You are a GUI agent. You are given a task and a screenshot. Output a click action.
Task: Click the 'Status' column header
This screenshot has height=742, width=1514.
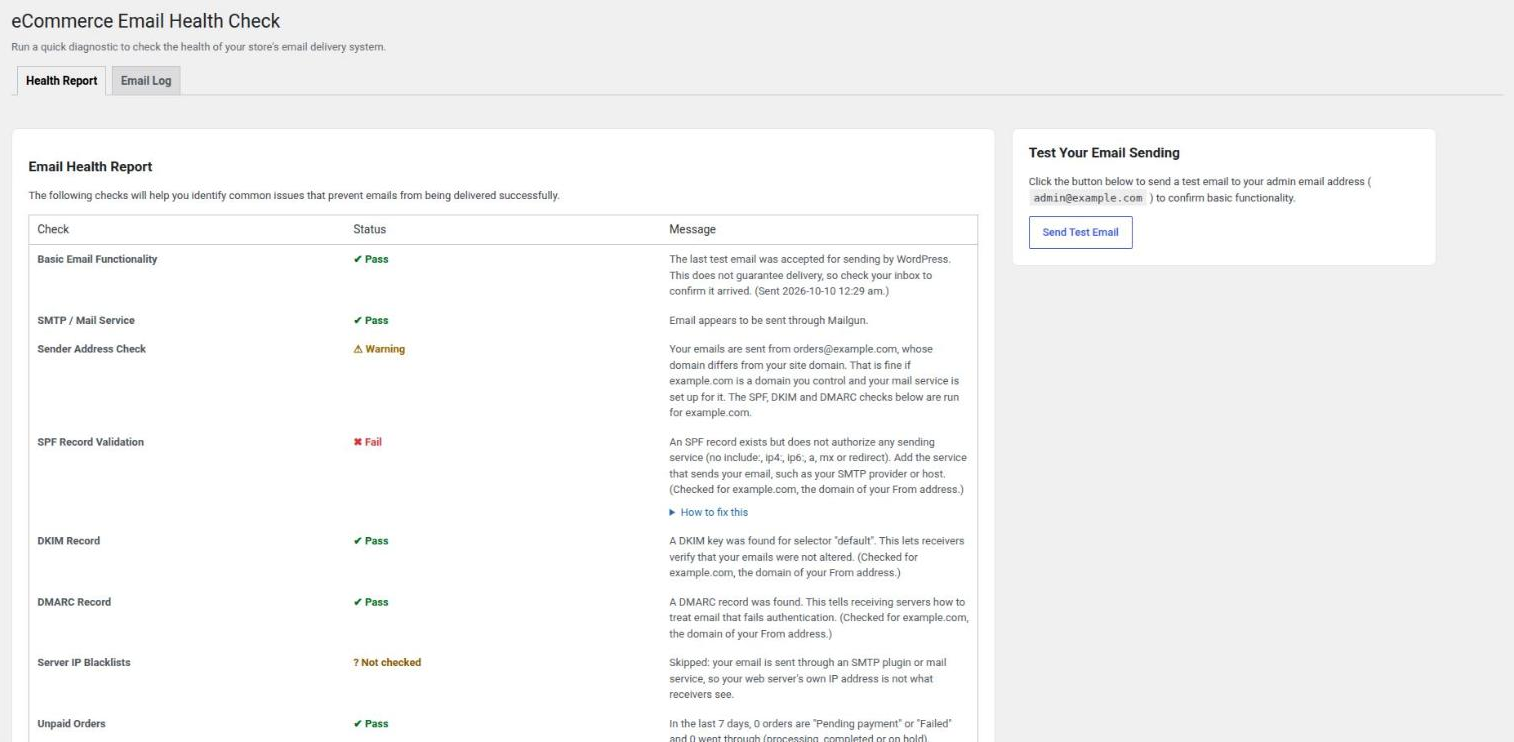click(369, 230)
